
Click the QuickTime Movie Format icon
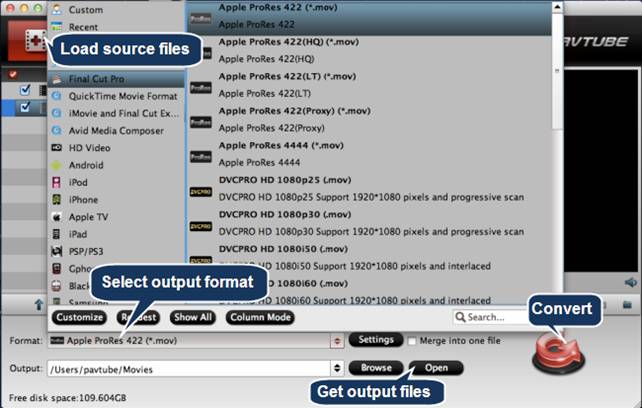57,96
